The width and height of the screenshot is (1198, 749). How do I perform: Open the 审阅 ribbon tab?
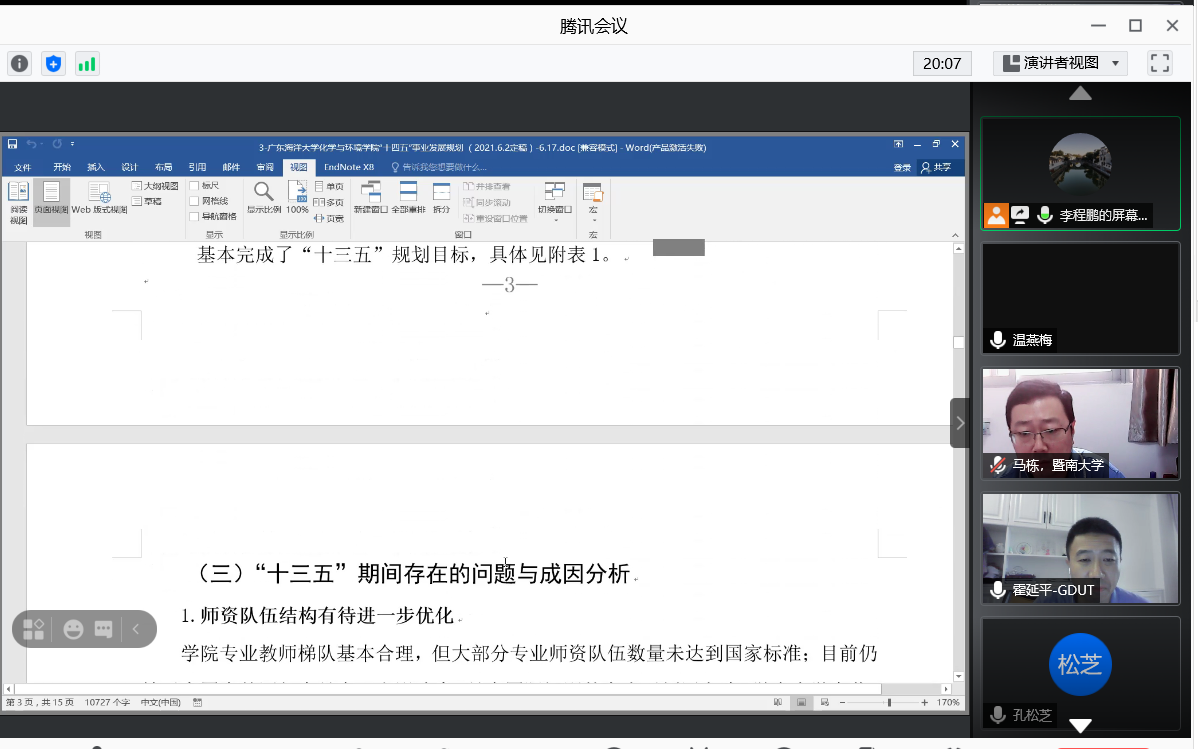pos(265,167)
